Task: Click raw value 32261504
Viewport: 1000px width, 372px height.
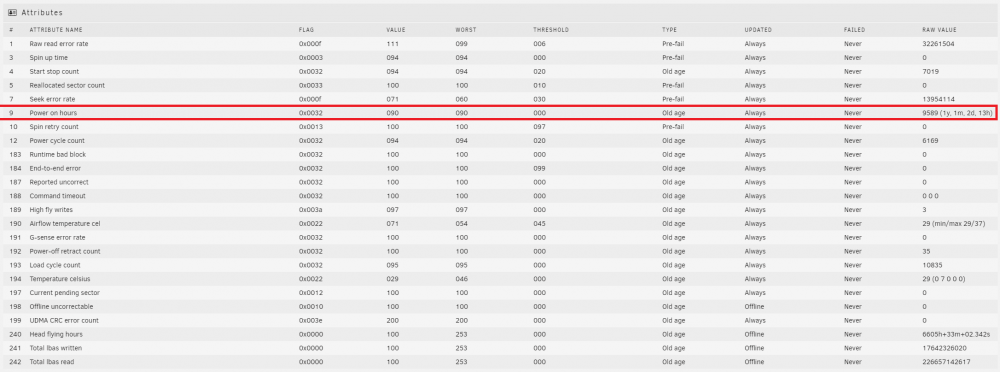Action: pos(938,44)
